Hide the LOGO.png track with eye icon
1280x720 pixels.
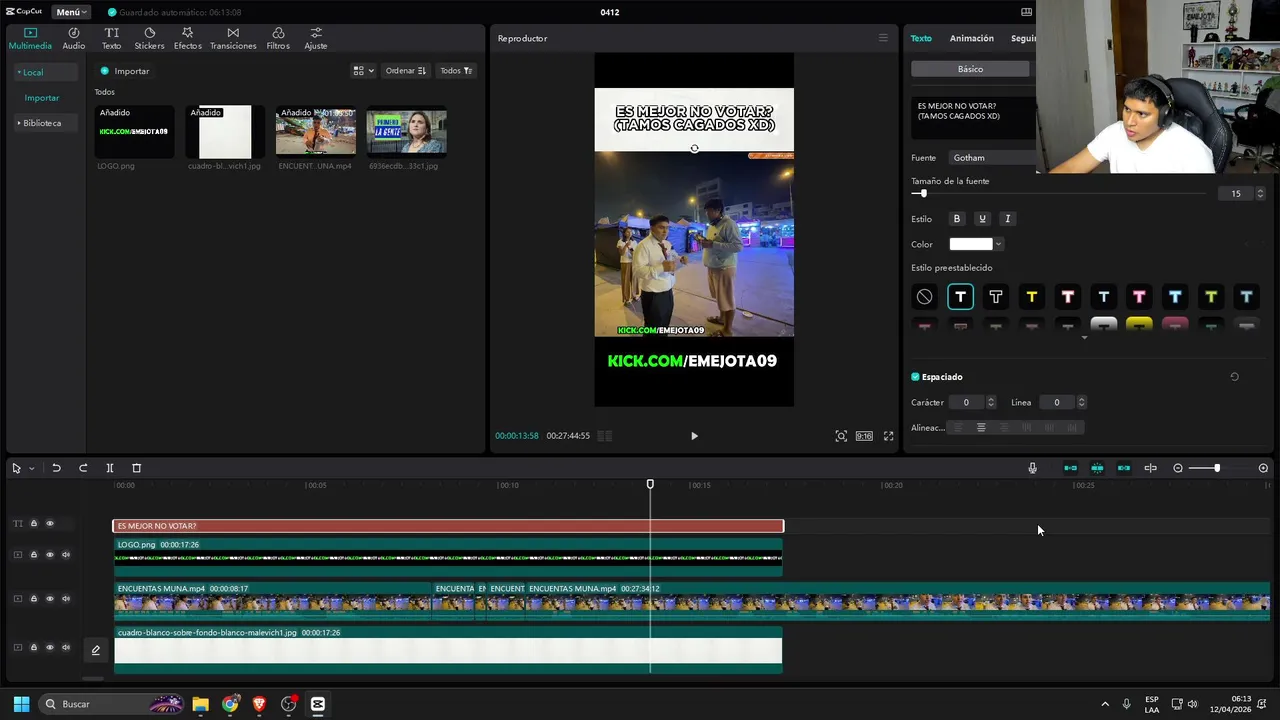pyautogui.click(x=49, y=555)
